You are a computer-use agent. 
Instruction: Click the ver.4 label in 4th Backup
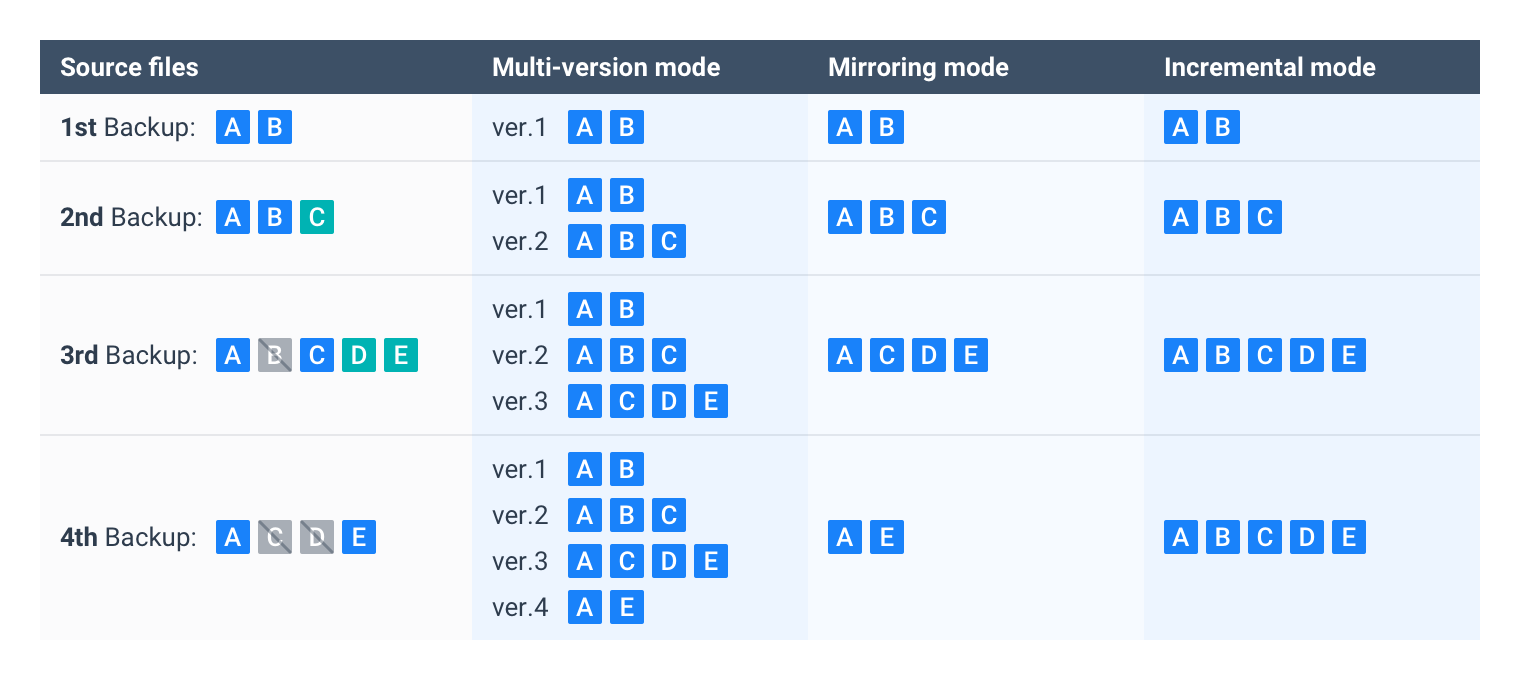tap(520, 607)
